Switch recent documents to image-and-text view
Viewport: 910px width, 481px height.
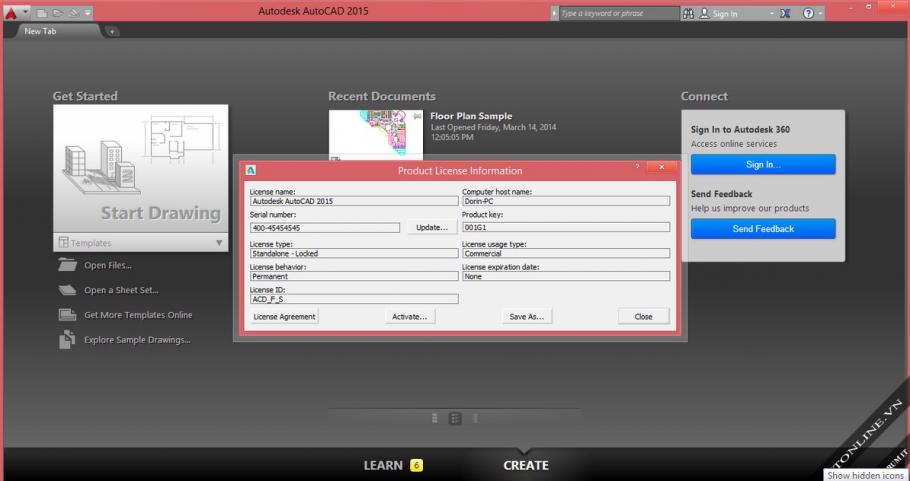click(x=455, y=418)
